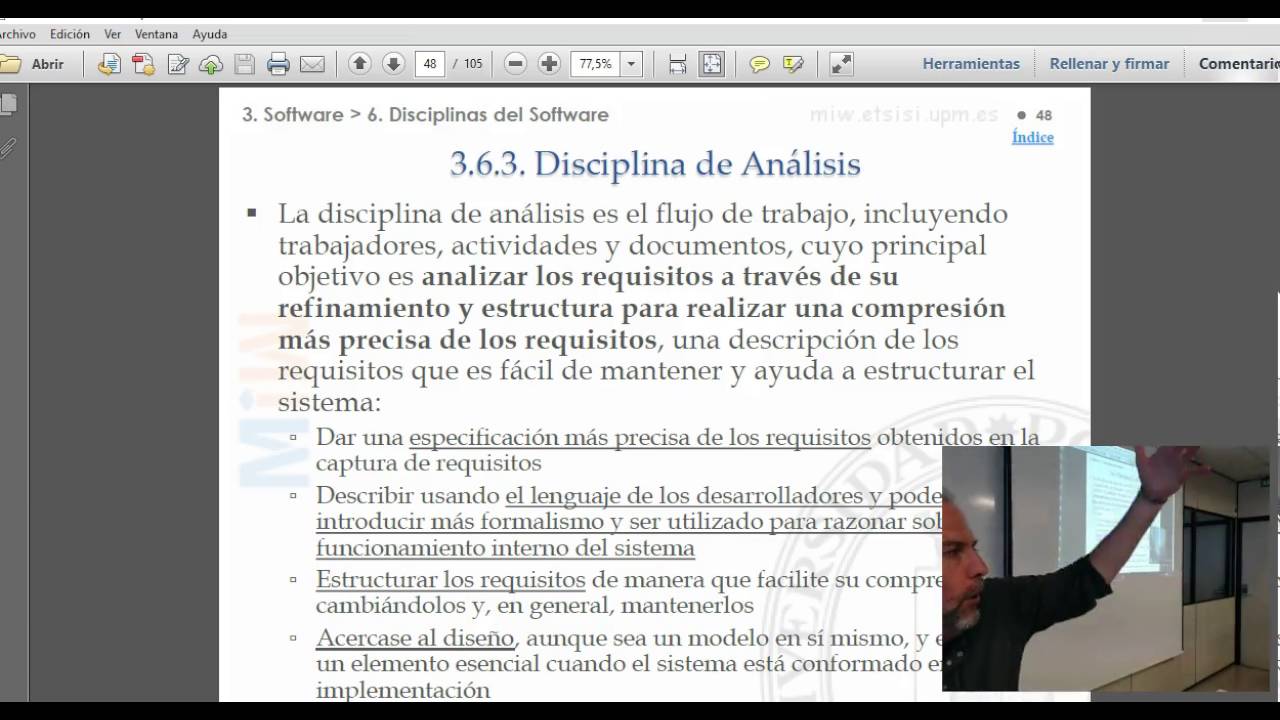Viewport: 1280px width, 720px height.
Task: Open the Herramientas panel
Action: click(x=971, y=64)
